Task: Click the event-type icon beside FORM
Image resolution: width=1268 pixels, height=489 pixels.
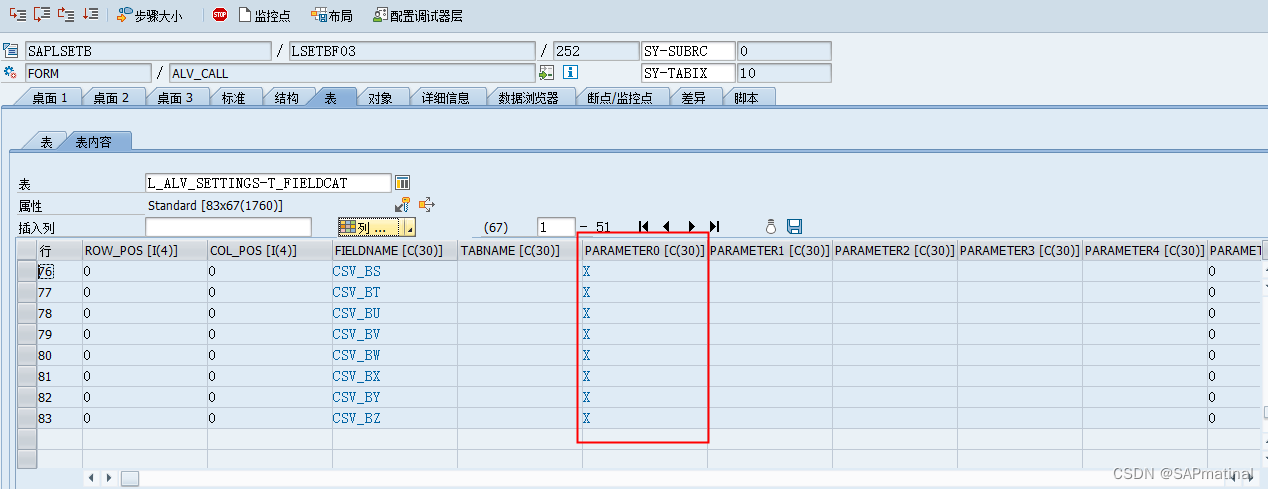Action: click(11, 73)
